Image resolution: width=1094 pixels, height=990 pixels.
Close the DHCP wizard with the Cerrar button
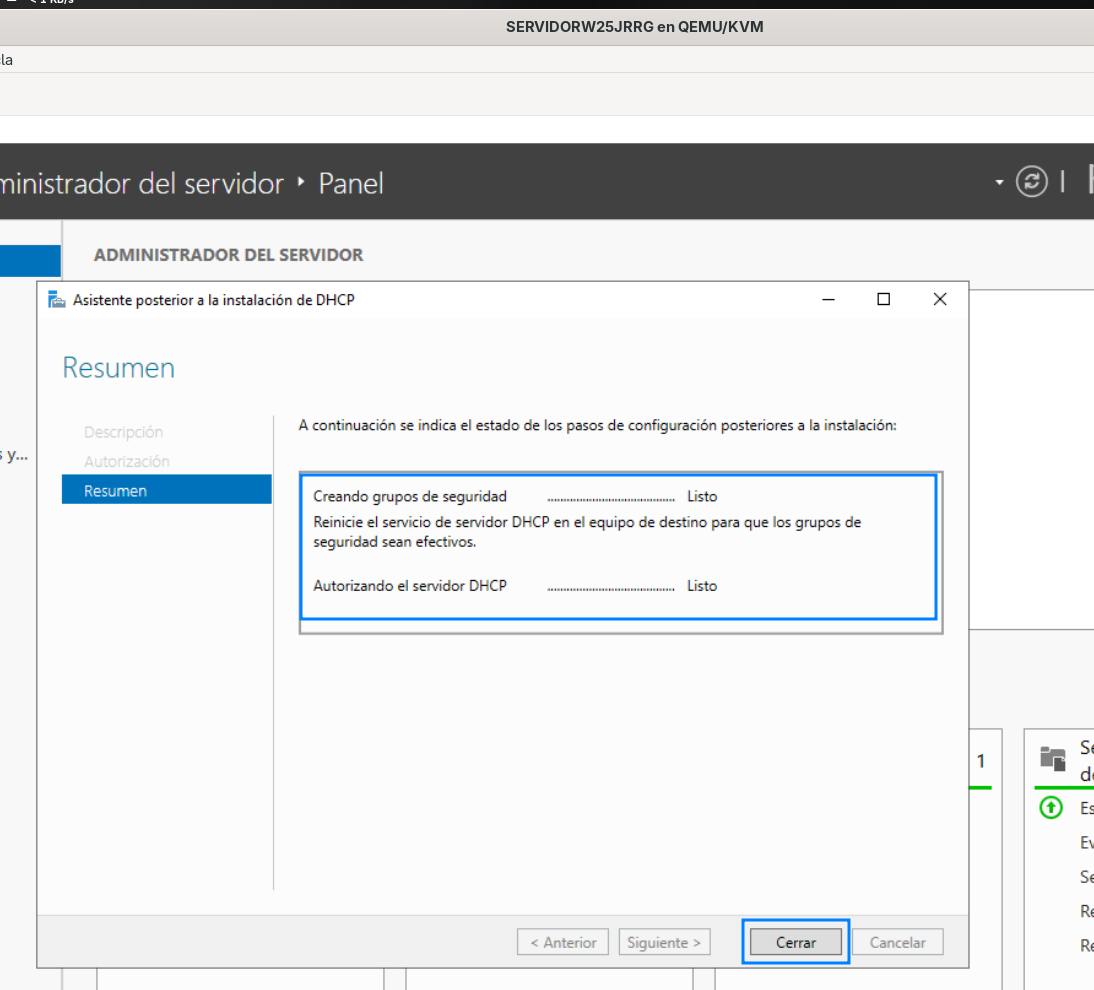point(795,942)
